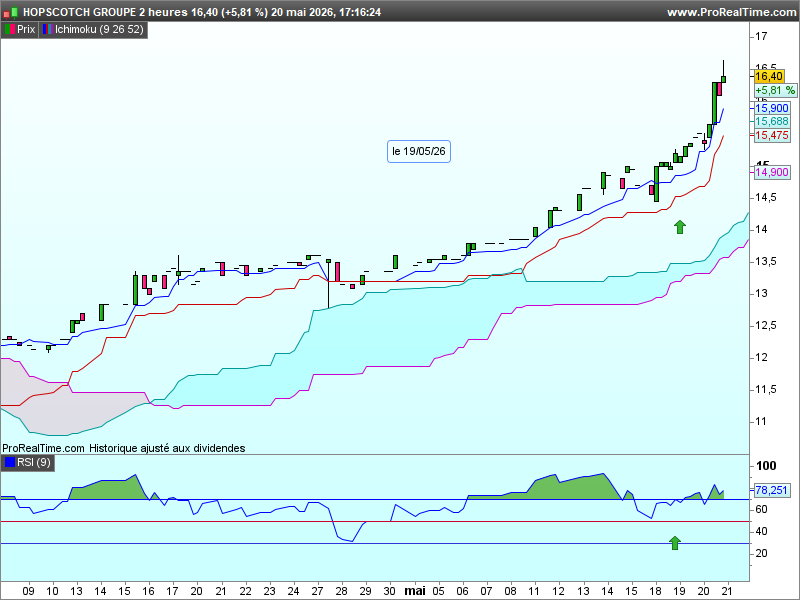Click the Ichimoku colored-bars legend icon

tap(47, 30)
